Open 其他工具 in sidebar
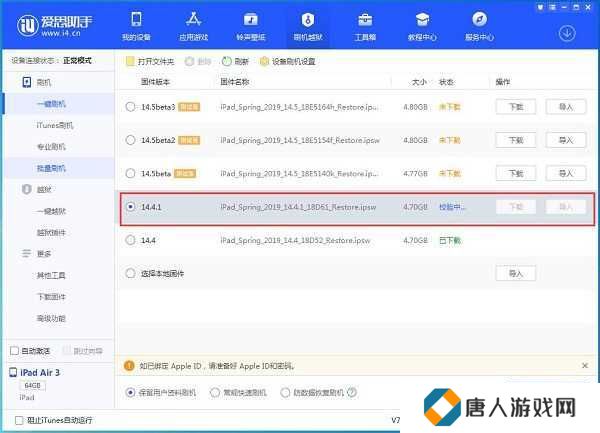The width and height of the screenshot is (600, 433). [51, 275]
